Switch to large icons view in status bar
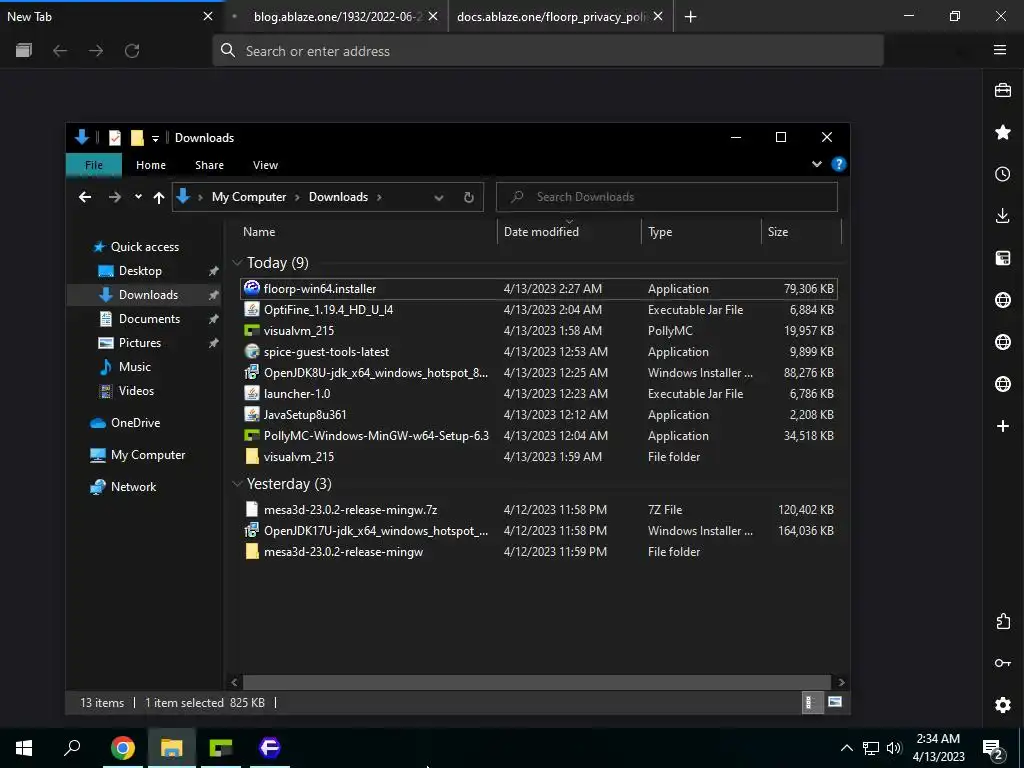This screenshot has width=1024, height=768. pyautogui.click(x=835, y=702)
